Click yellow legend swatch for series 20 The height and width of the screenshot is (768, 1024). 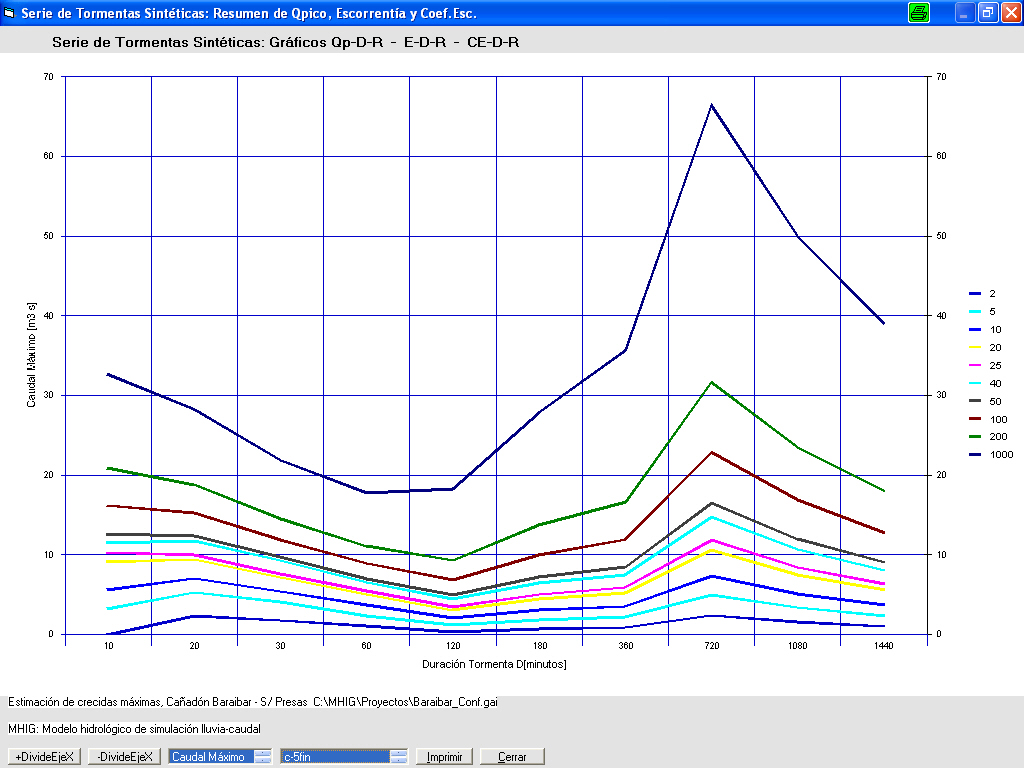[975, 347]
